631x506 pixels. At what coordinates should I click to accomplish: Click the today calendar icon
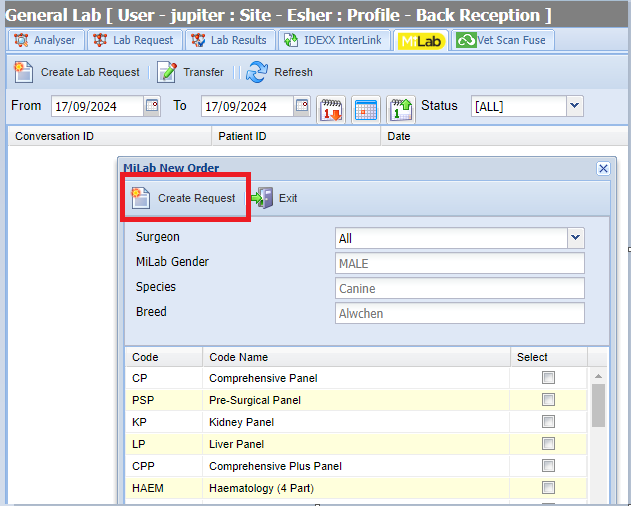click(x=366, y=109)
